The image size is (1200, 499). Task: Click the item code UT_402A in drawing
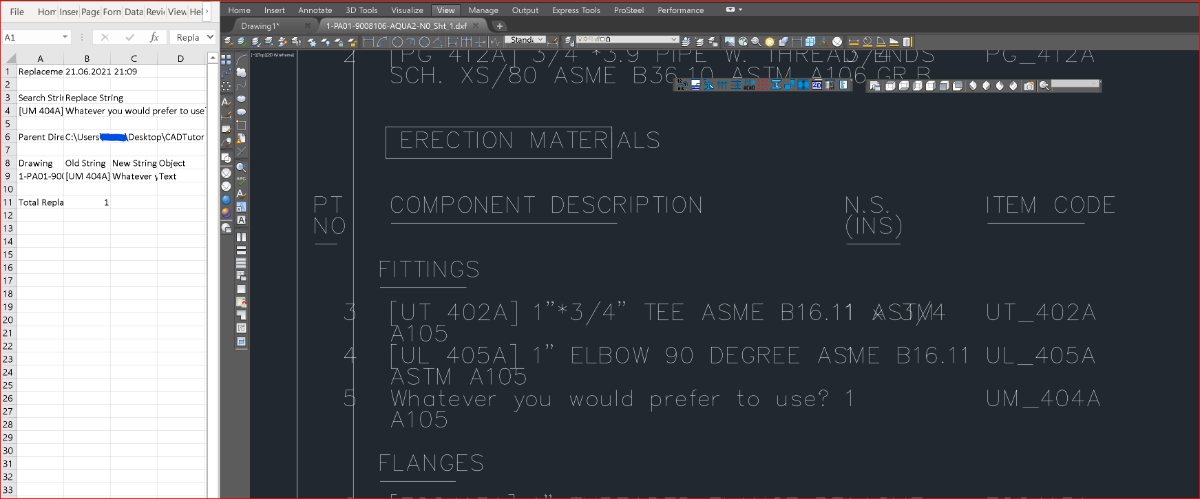click(1041, 313)
